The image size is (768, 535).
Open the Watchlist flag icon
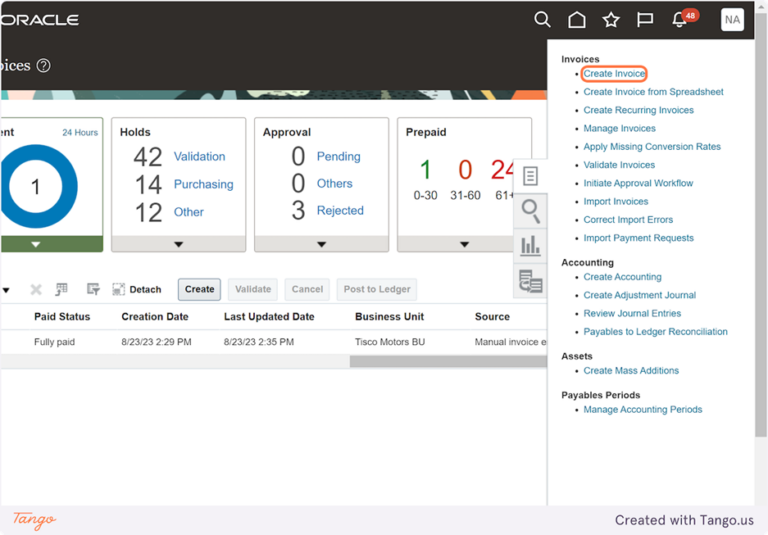click(x=645, y=20)
